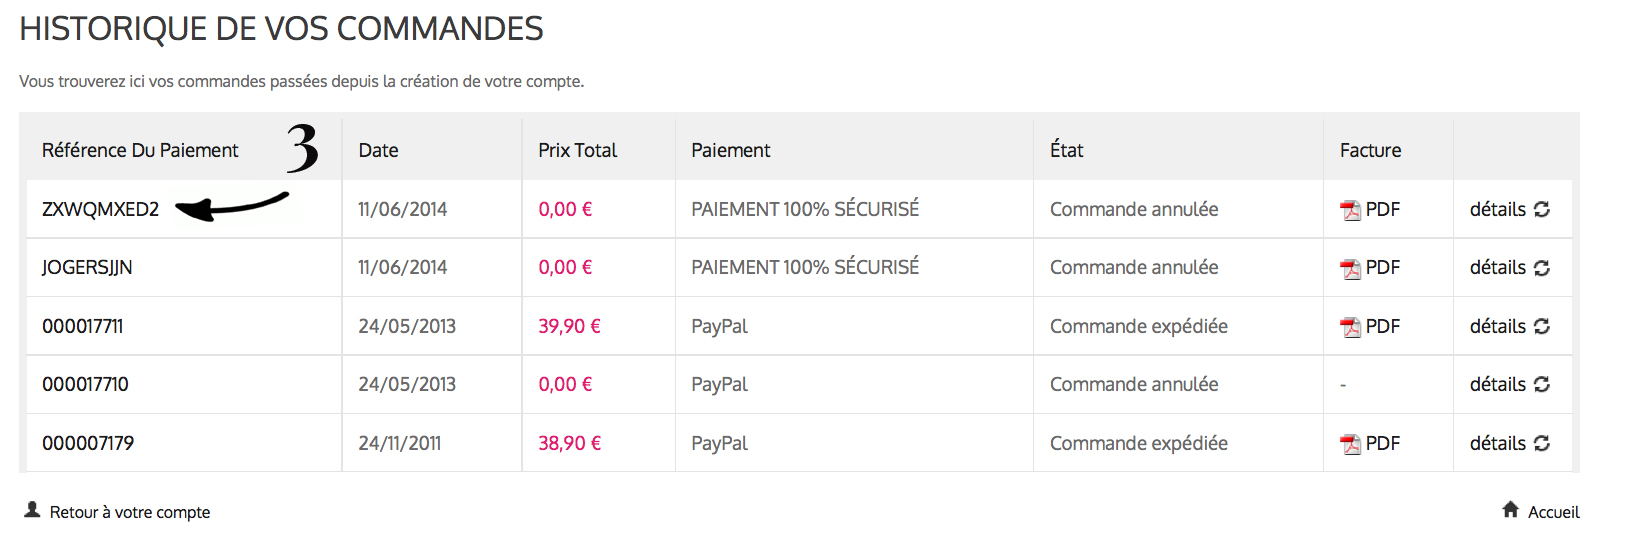Open détails link for order 000017711

click(1497, 326)
